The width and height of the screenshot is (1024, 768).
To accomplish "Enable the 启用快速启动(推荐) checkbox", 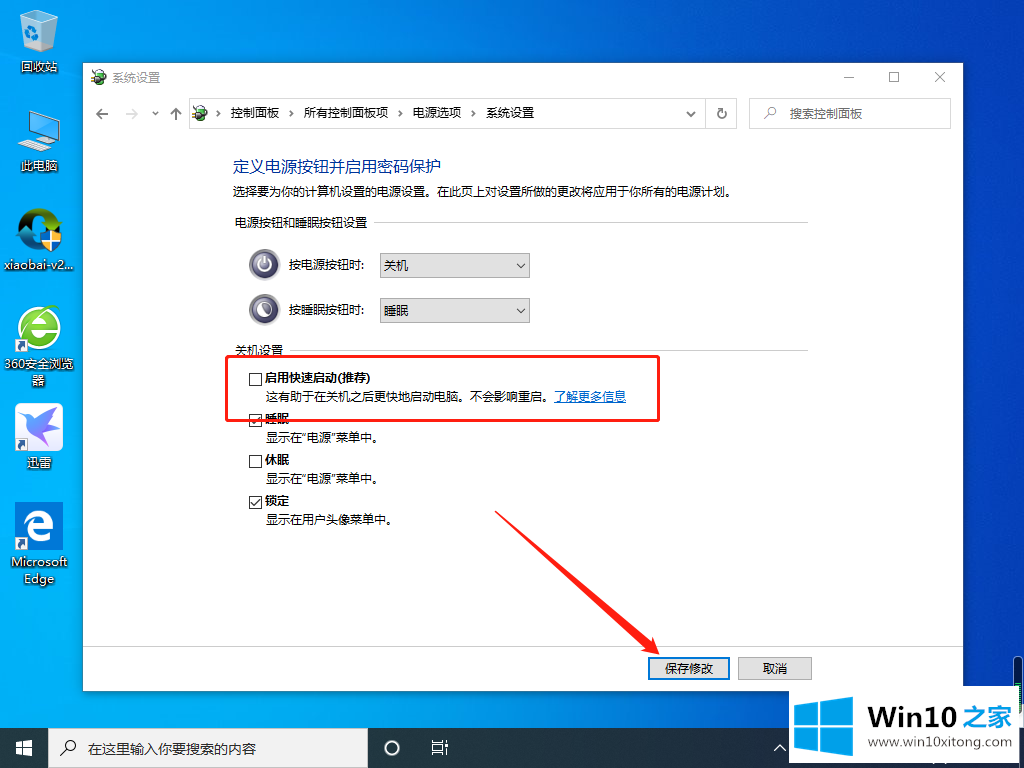I will (x=255, y=379).
